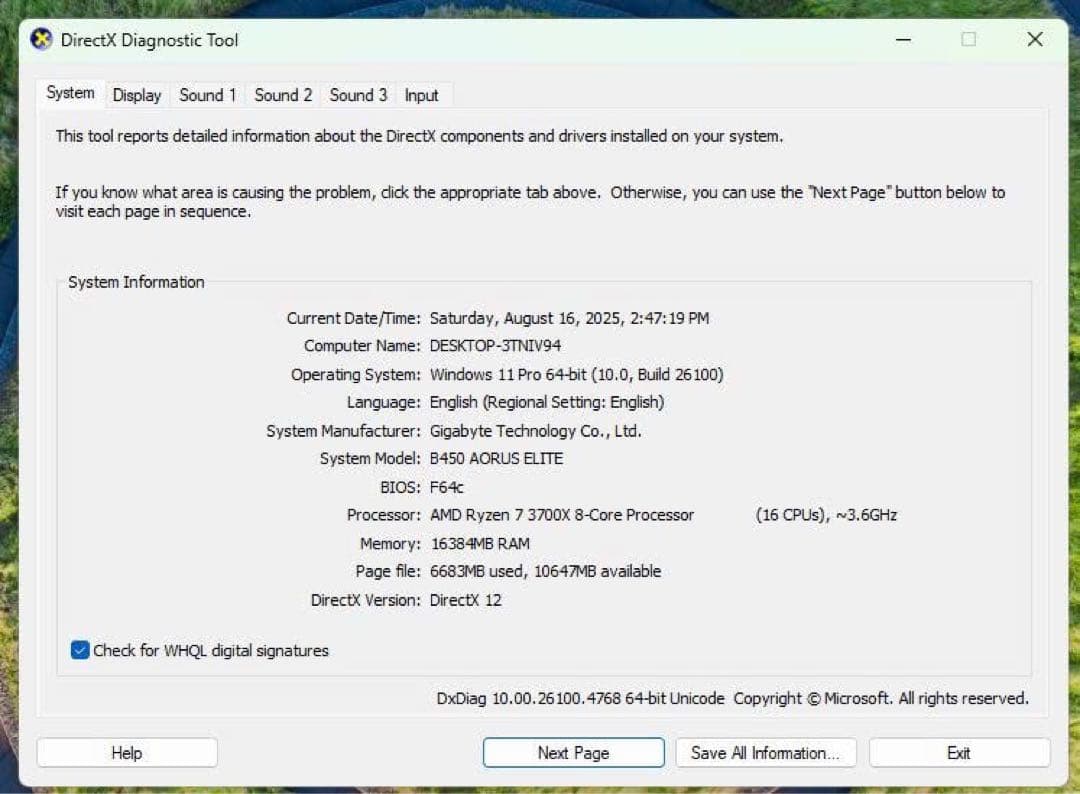
Task: Click the computer name DESKTOP-3TNIV94
Action: (x=495, y=346)
